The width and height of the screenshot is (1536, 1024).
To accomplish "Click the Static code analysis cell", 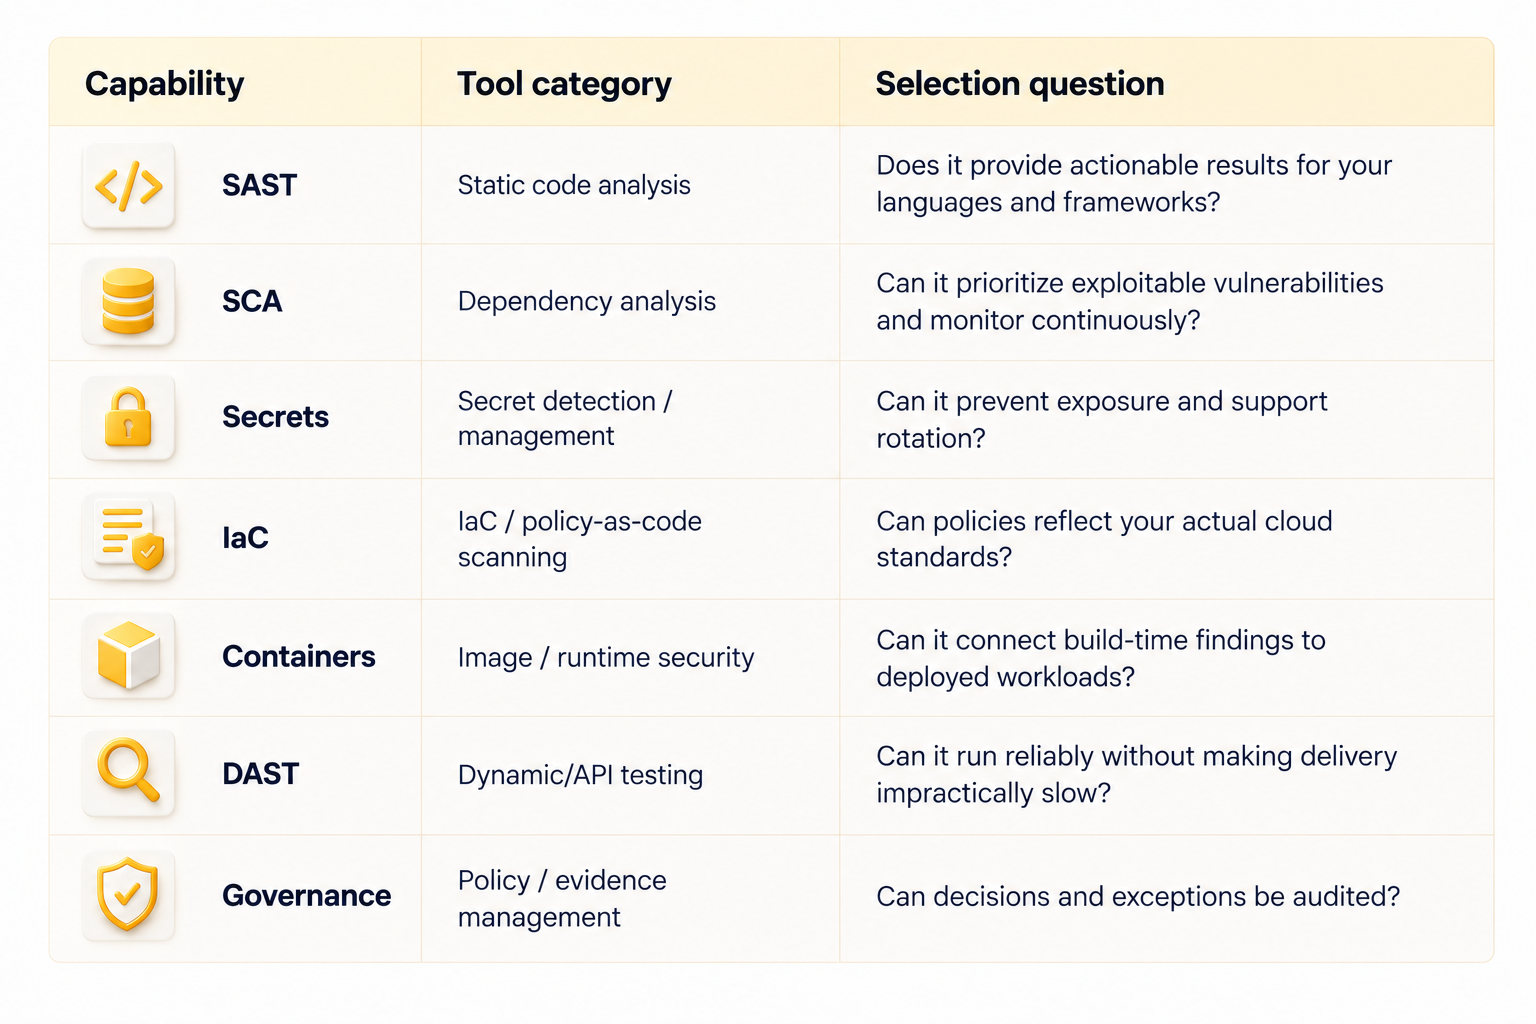I will coord(574,186).
